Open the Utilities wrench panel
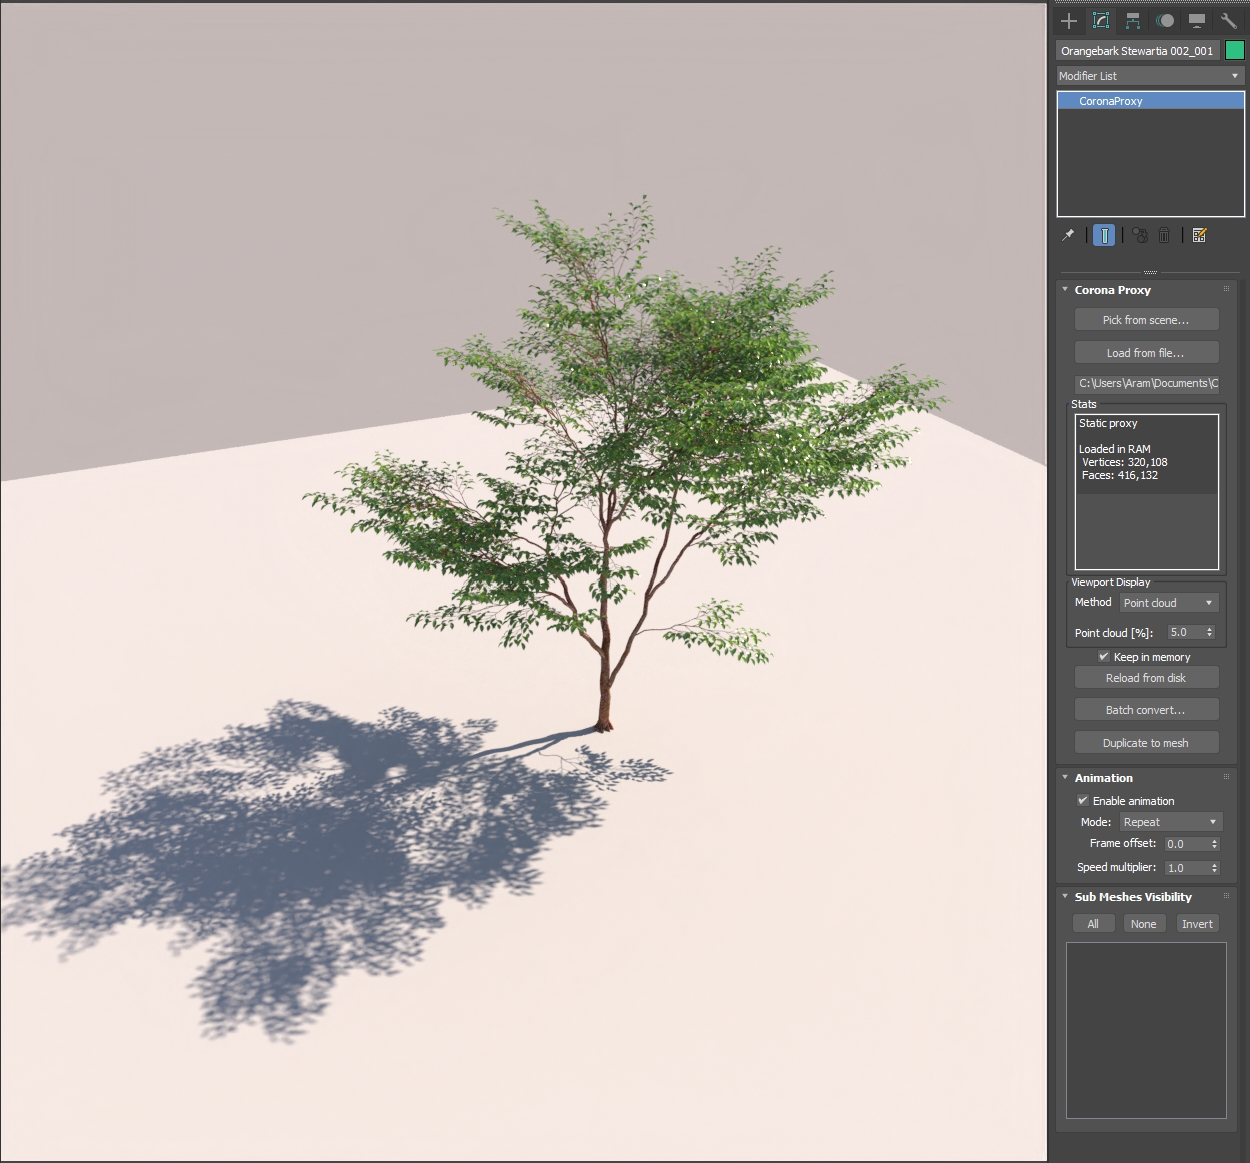 pyautogui.click(x=1229, y=20)
